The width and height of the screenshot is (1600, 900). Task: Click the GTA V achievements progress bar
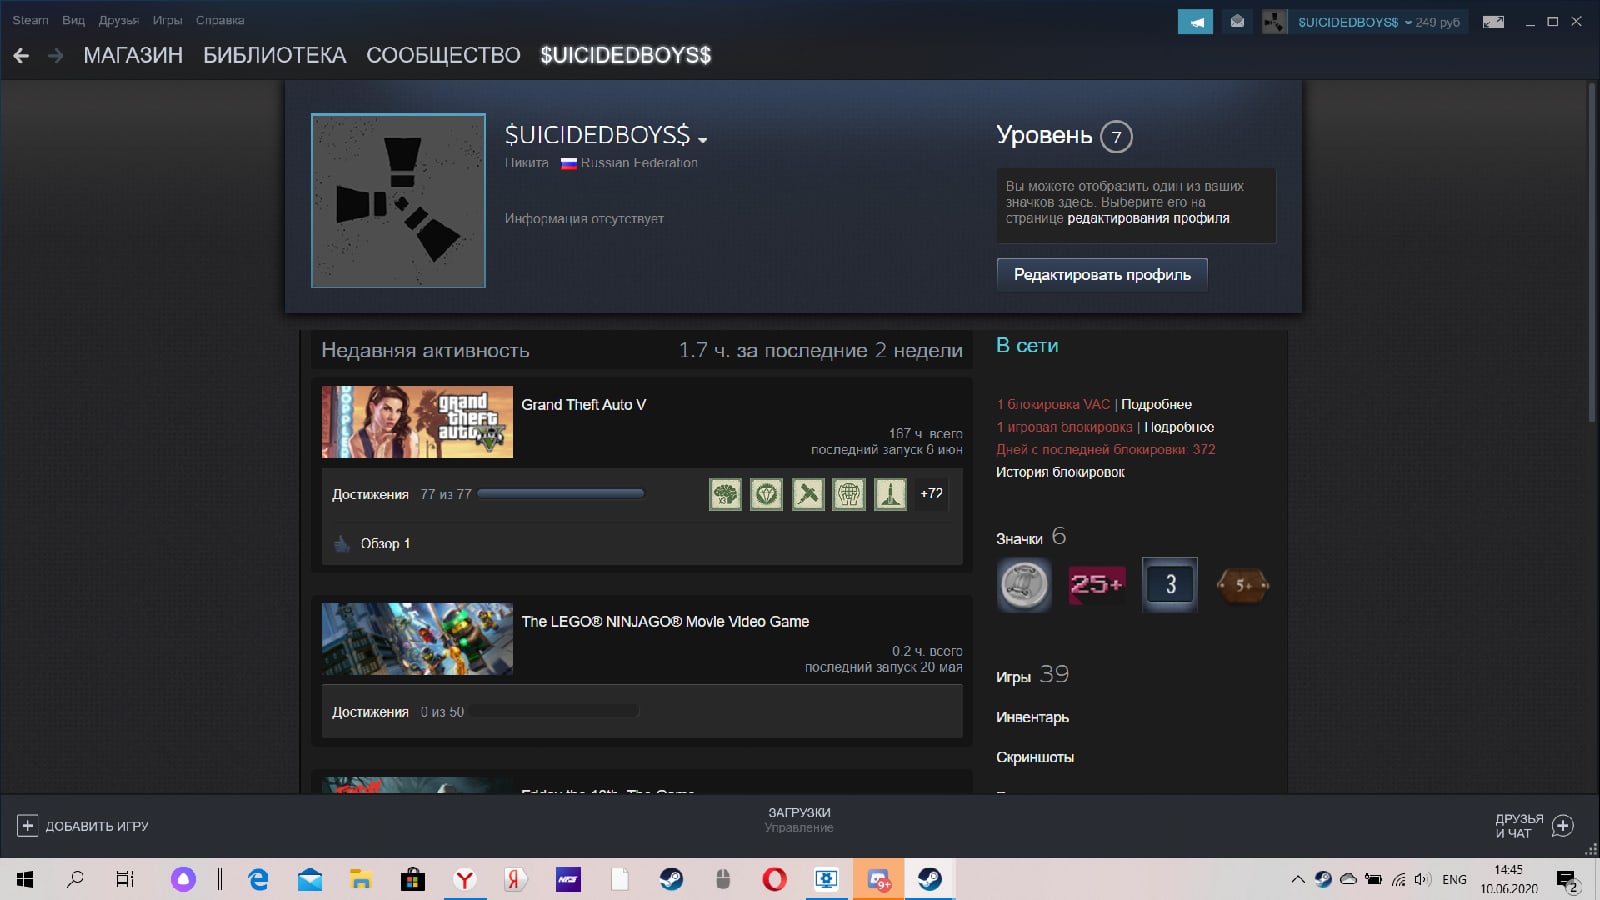(561, 494)
